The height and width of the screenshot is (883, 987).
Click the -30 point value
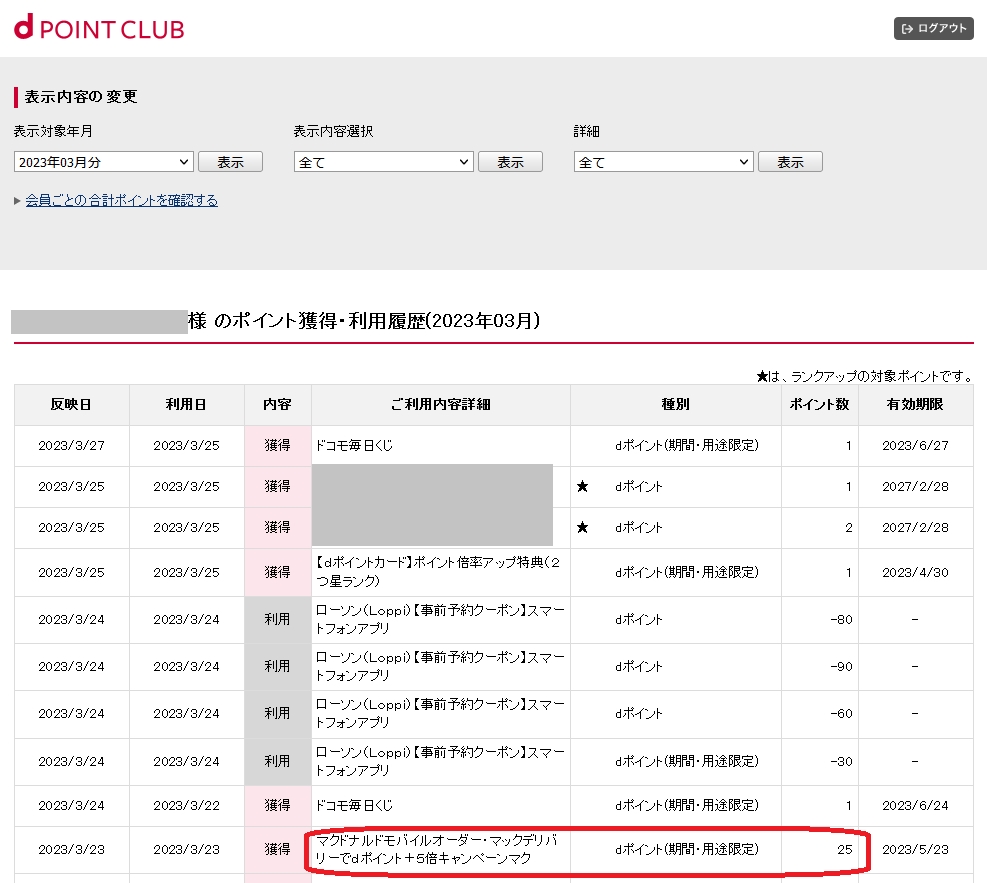(x=841, y=762)
